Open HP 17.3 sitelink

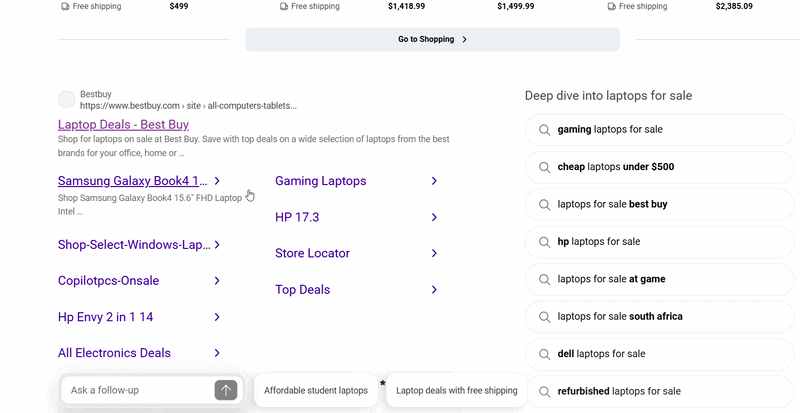pos(297,217)
